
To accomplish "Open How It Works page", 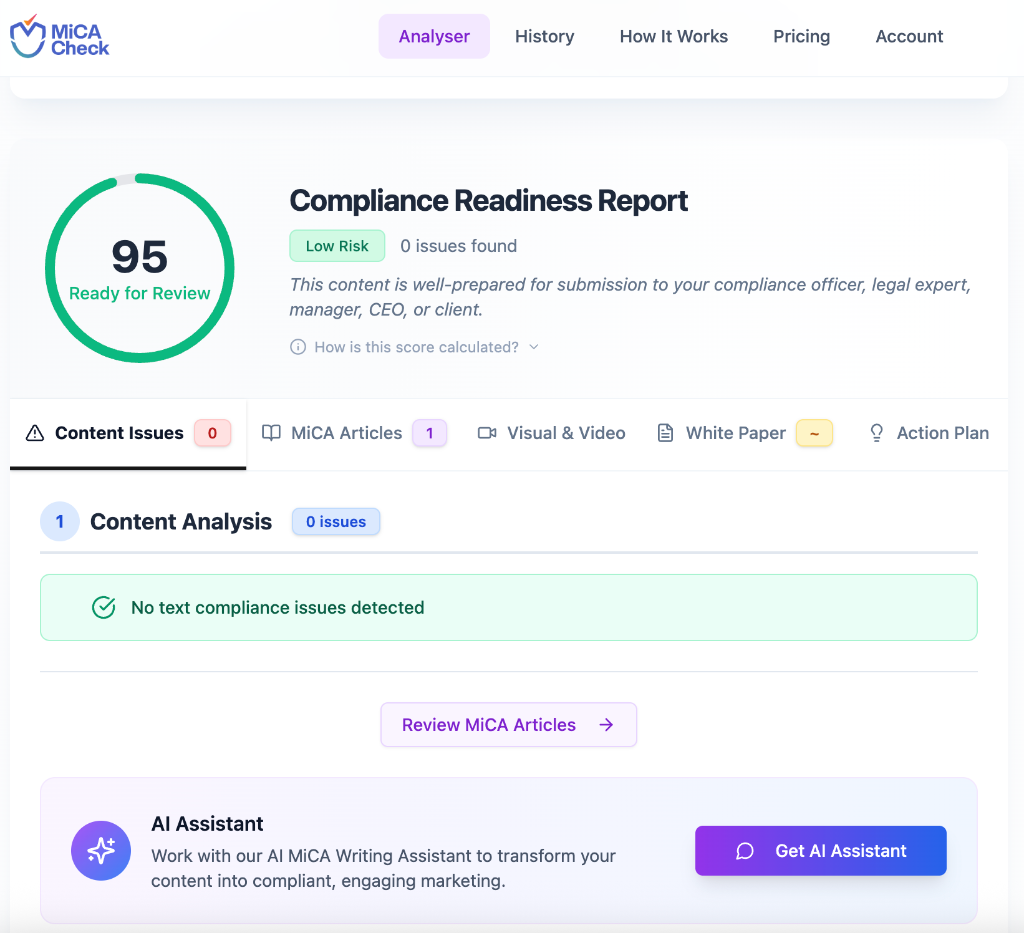I will (673, 37).
